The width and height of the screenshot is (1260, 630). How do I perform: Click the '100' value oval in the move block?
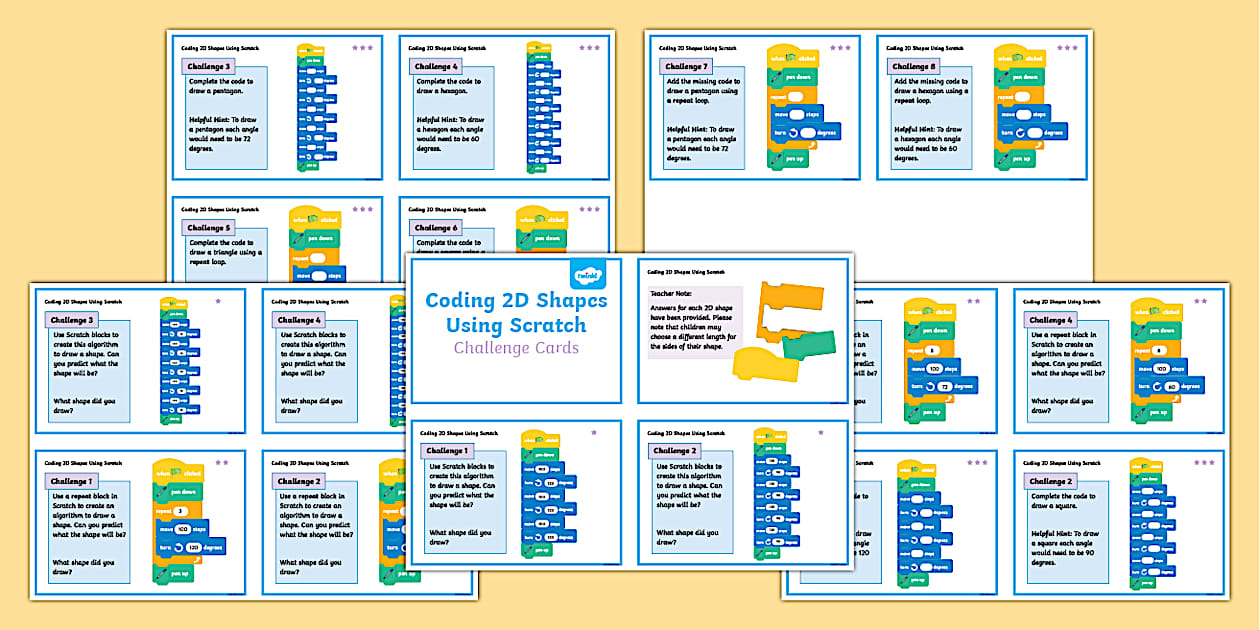coord(1162,368)
